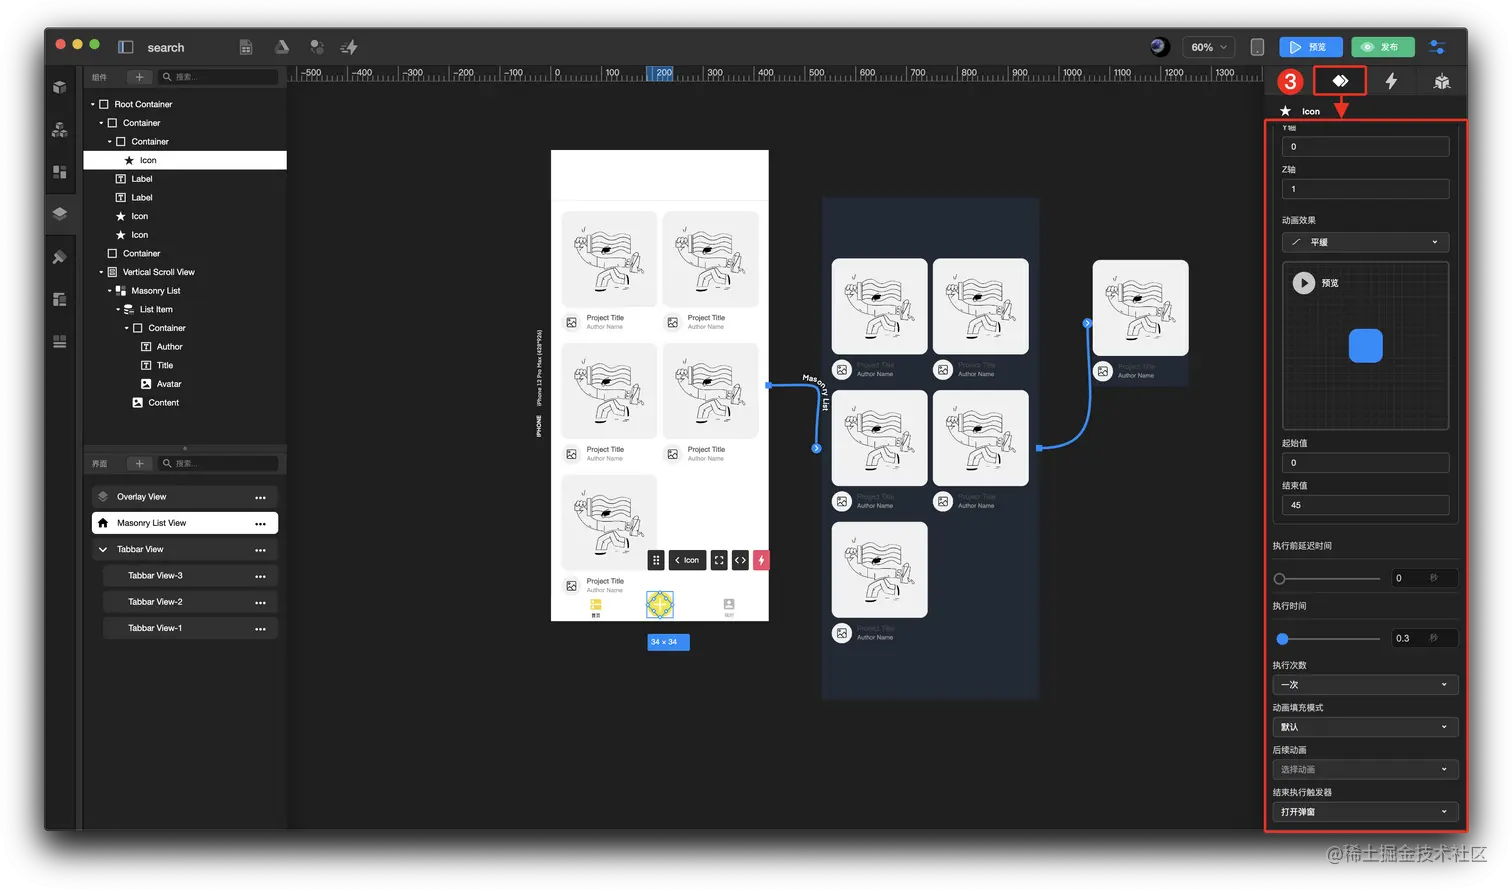Open the data sheet tool in top toolbar
Screen dimensions: 1512x889
(246, 47)
